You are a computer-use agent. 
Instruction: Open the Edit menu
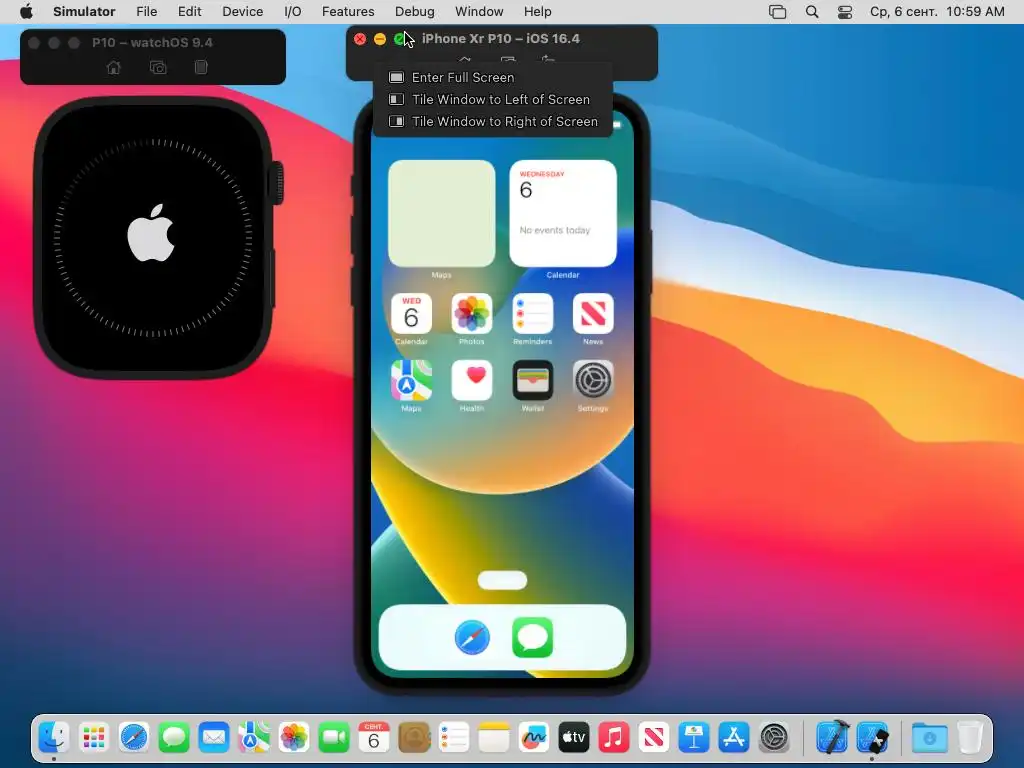tap(189, 11)
